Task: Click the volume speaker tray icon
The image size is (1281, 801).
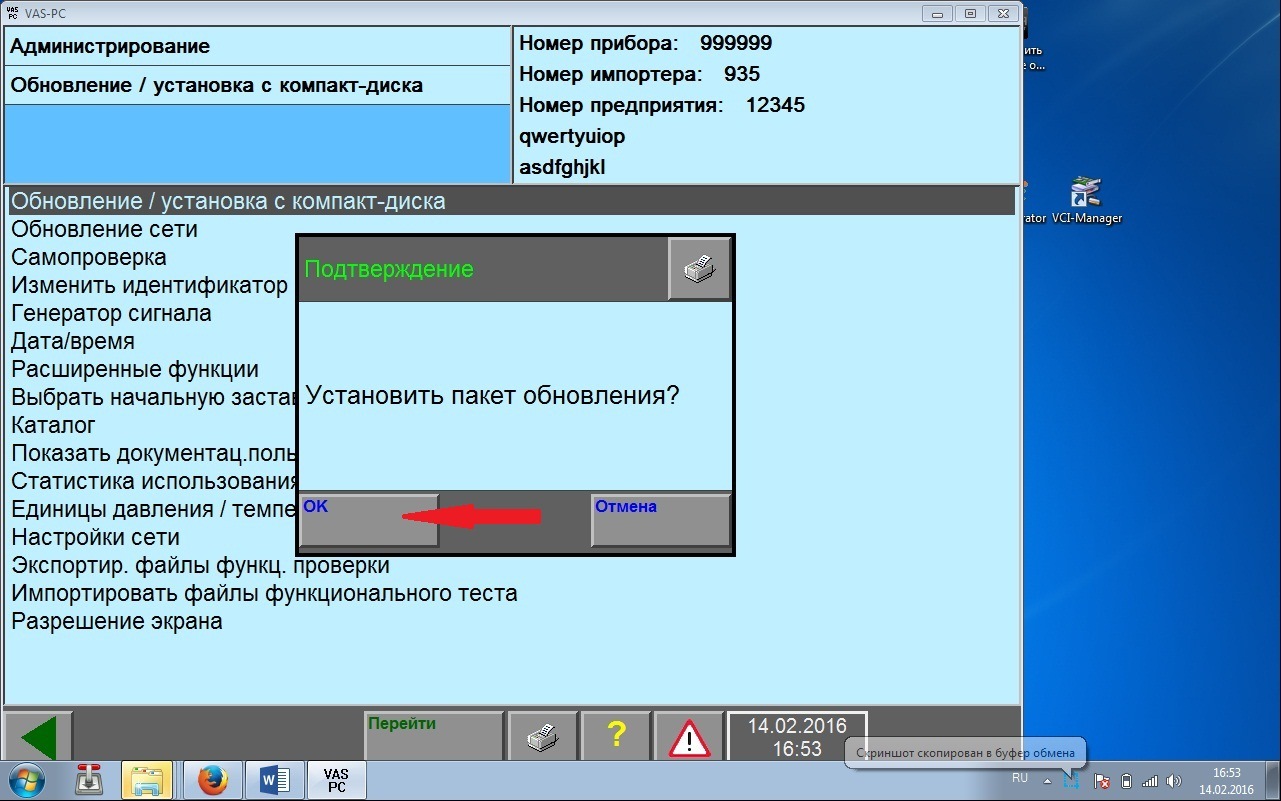Action: 1172,781
